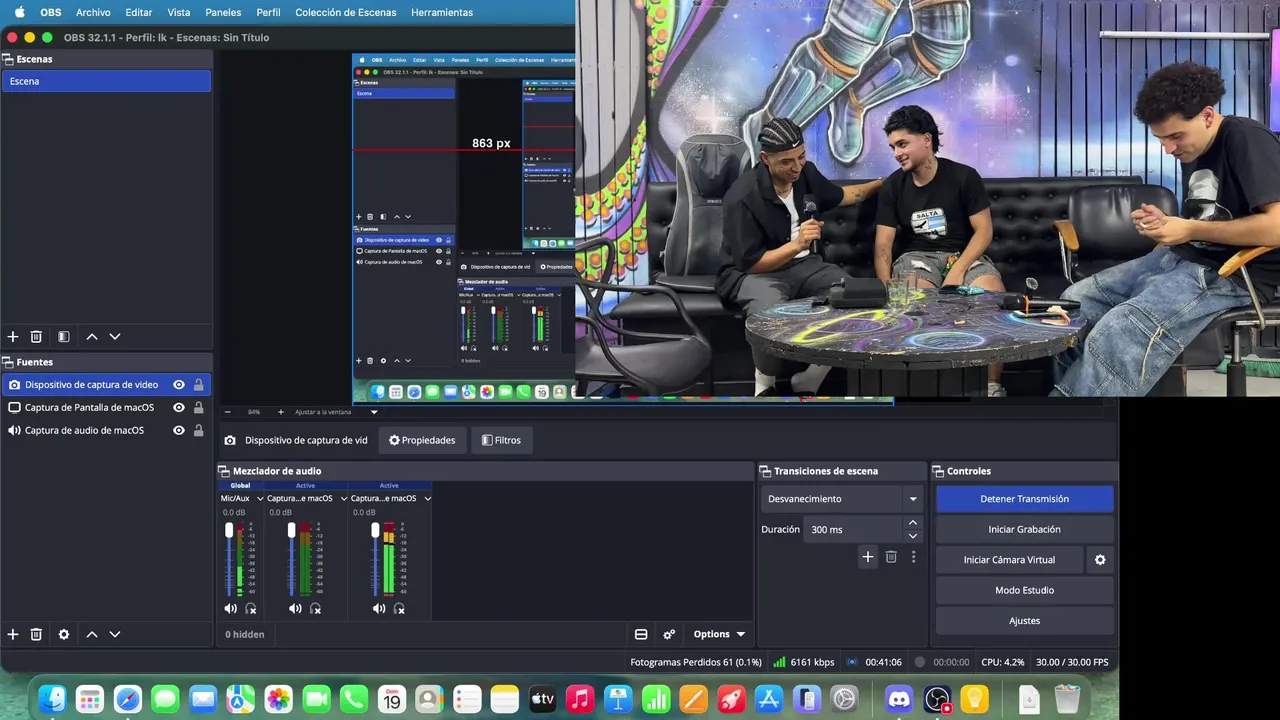This screenshot has width=1280, height=720.
Task: Hide the Dispositivo de captura de video source
Action: coord(179,385)
